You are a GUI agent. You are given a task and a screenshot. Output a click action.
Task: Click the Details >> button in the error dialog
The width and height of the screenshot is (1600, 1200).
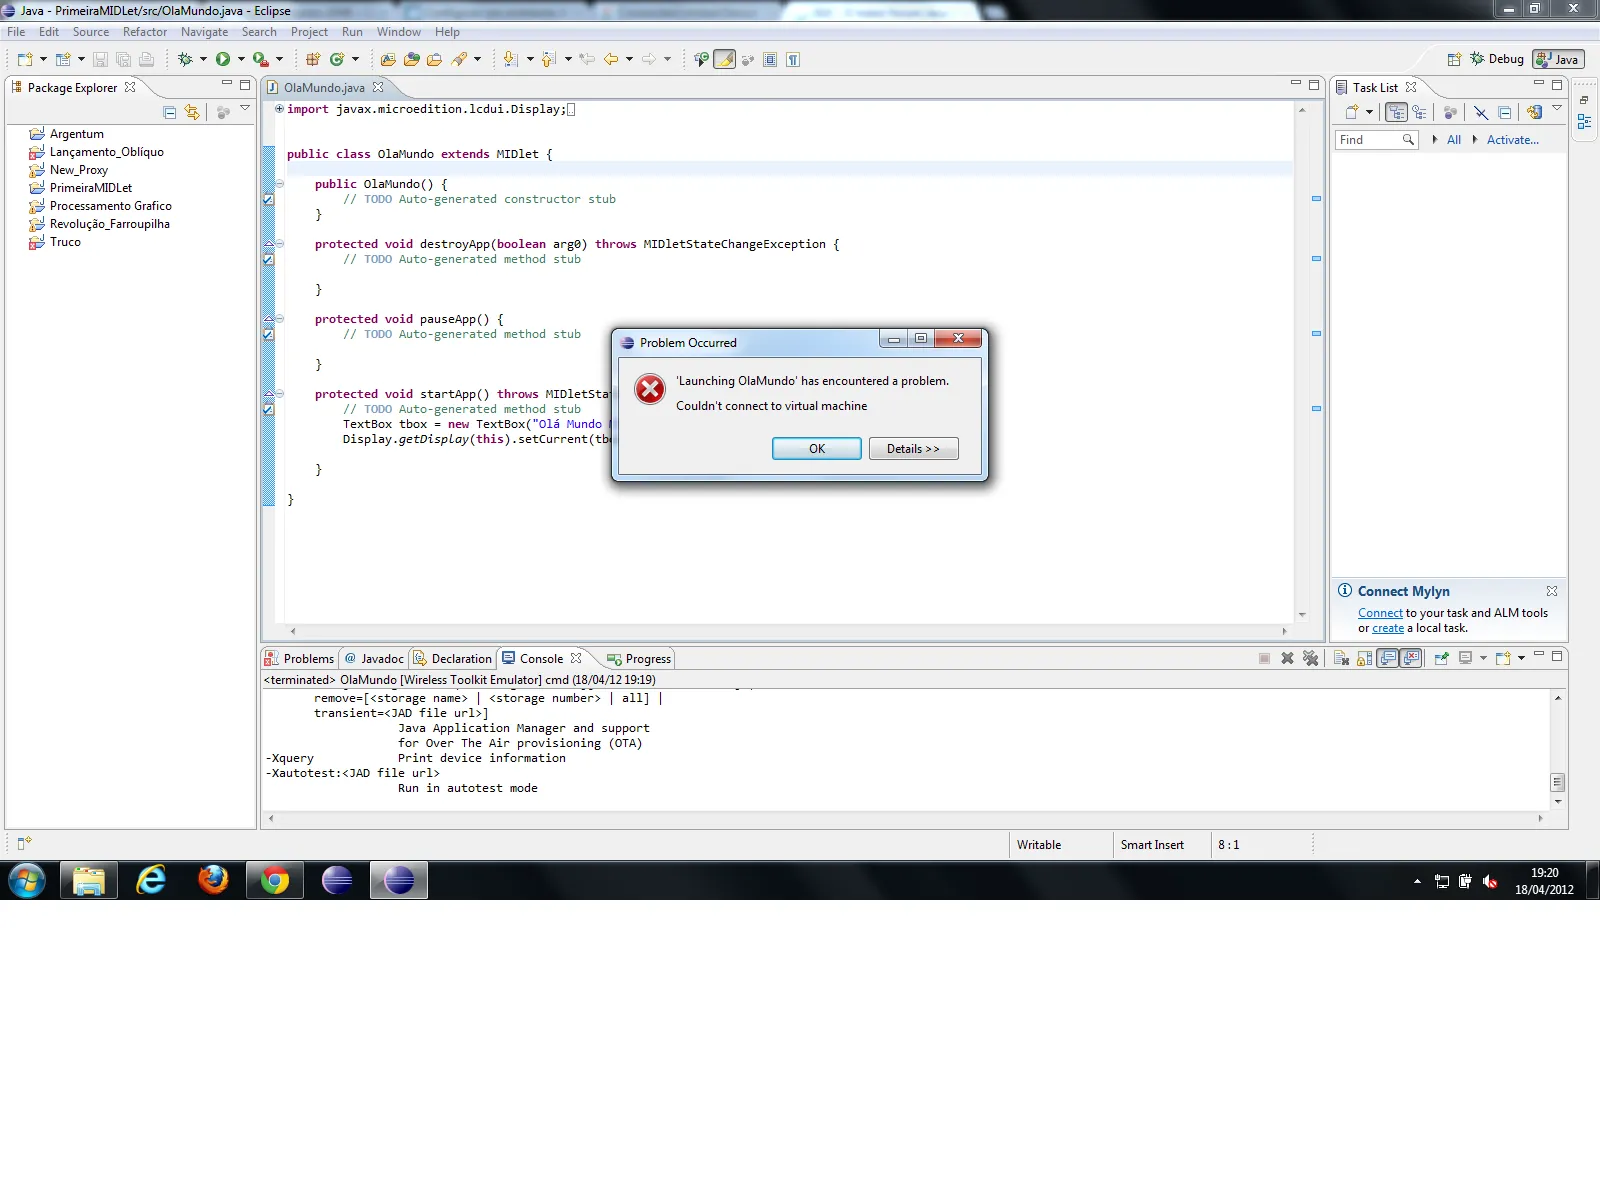point(913,449)
